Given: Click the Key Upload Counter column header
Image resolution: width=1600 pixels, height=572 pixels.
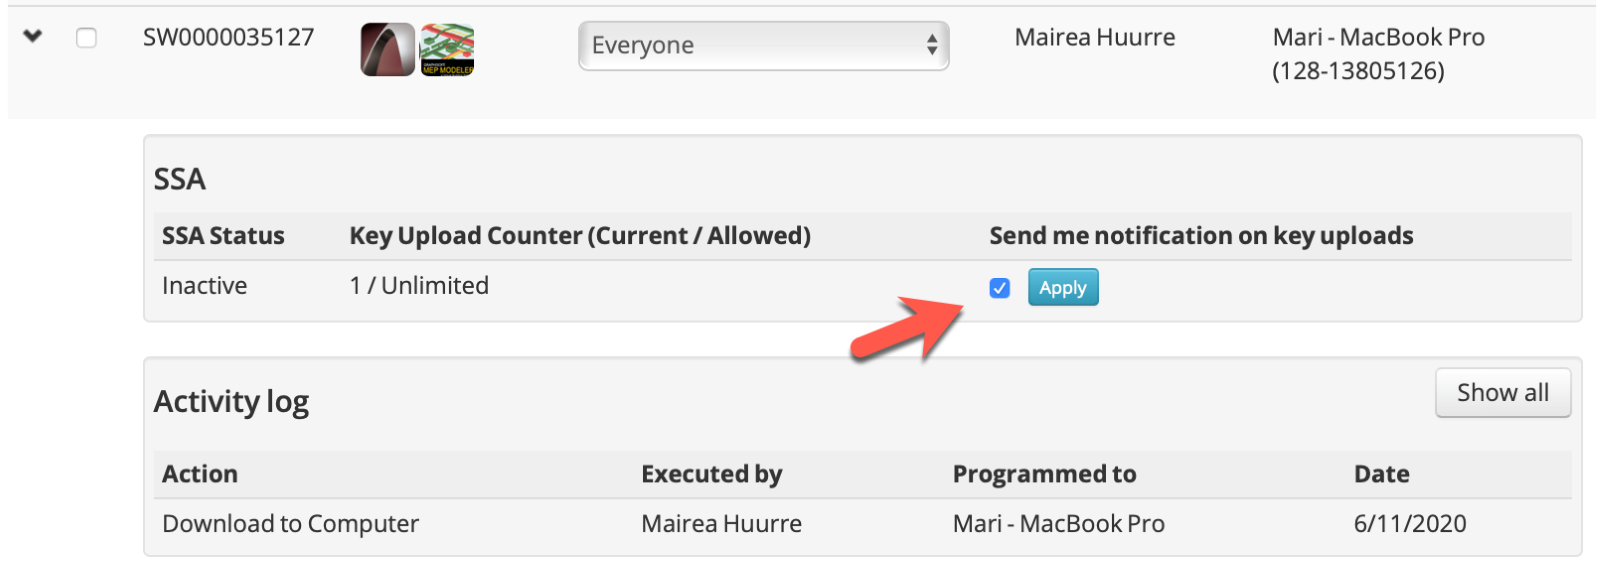Looking at the screenshot, I should tap(580, 236).
